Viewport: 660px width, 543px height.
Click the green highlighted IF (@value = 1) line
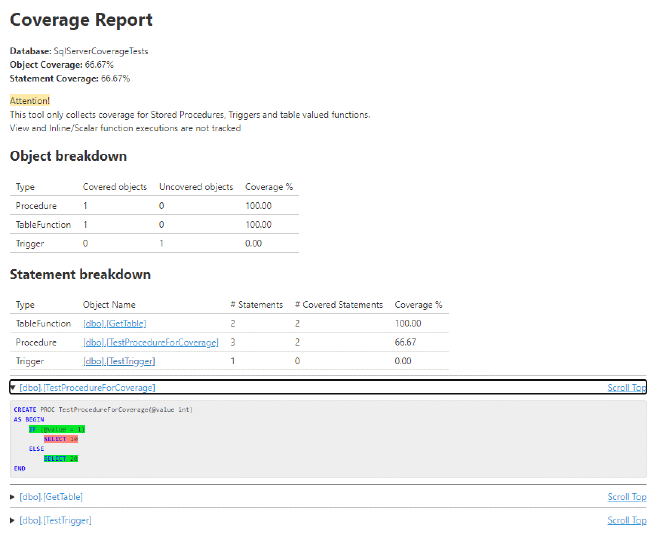pos(57,429)
